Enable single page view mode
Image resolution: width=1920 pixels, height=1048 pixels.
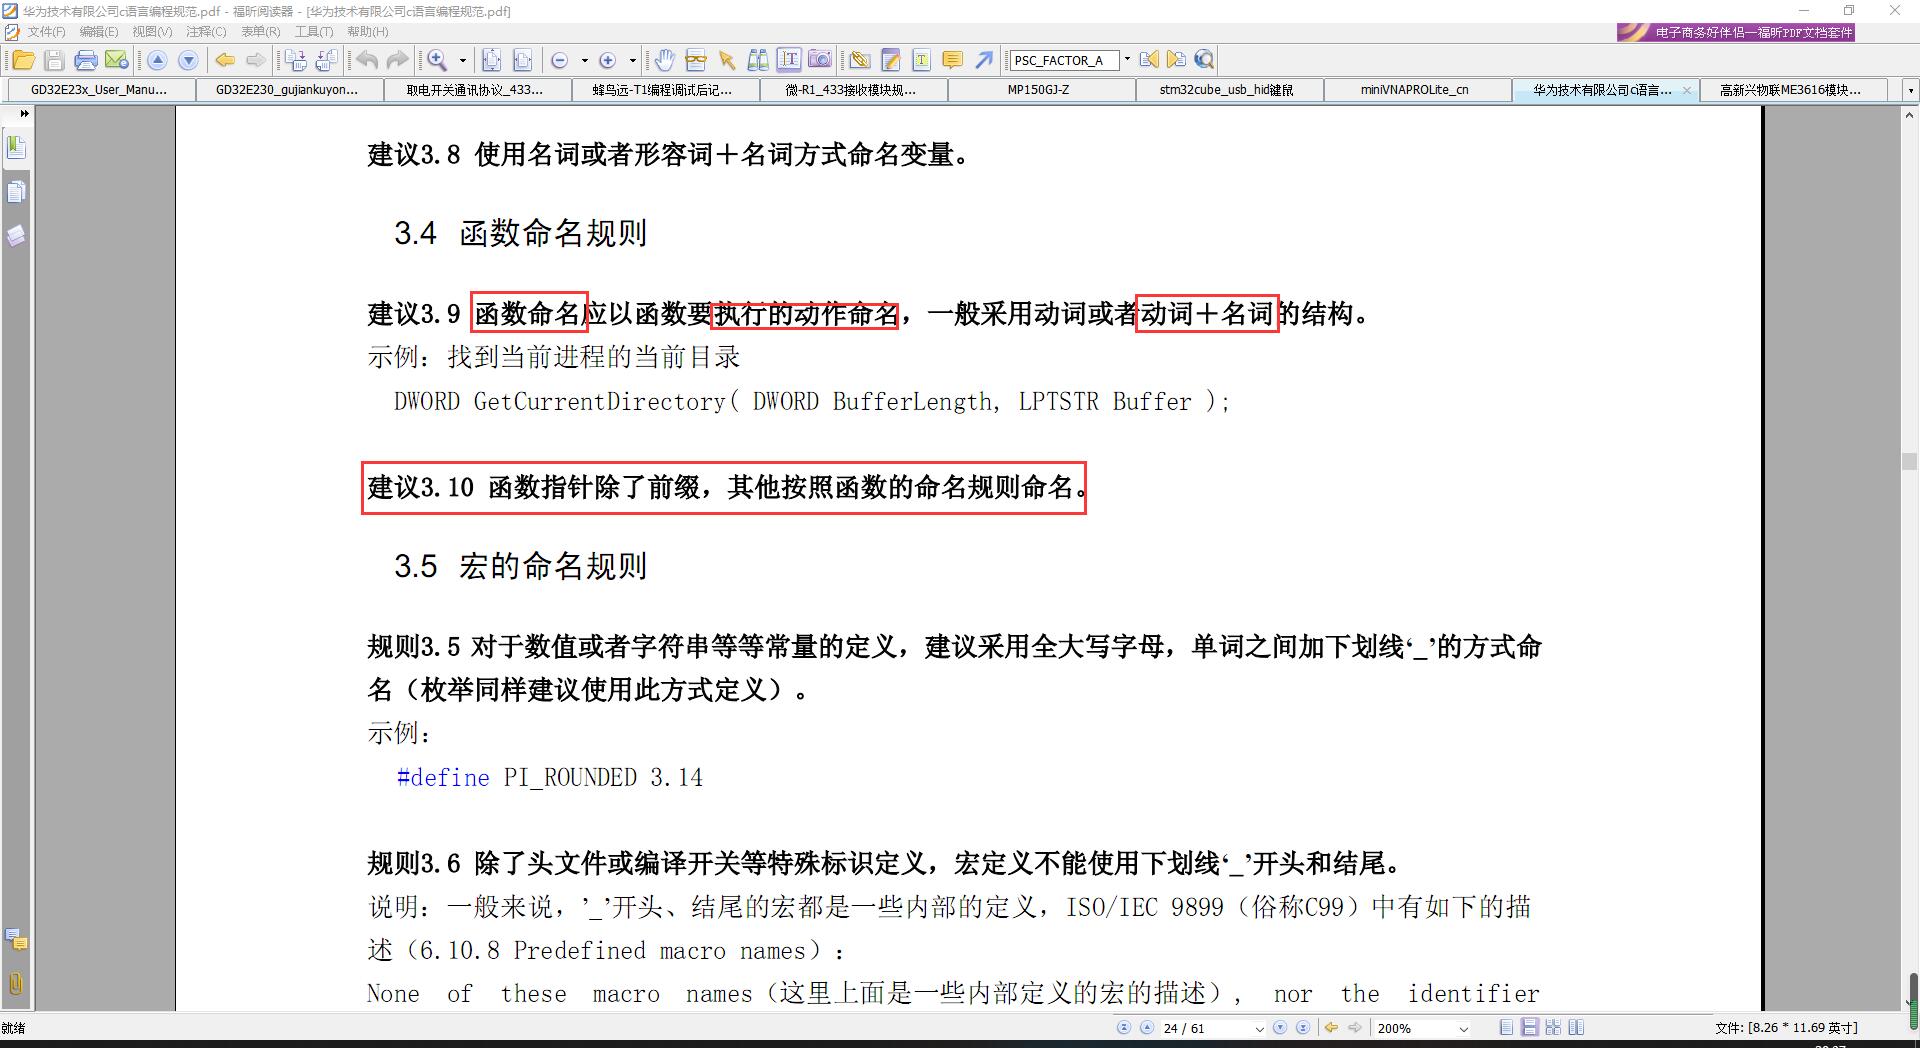click(x=1505, y=1027)
